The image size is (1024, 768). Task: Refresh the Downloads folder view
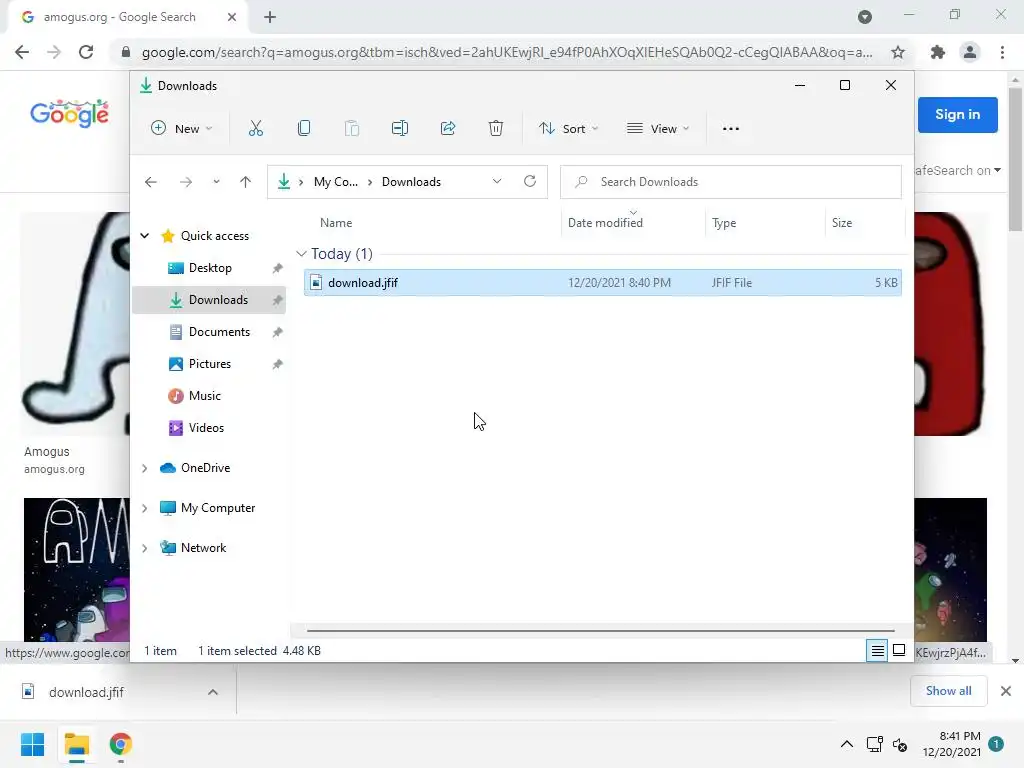(x=530, y=182)
